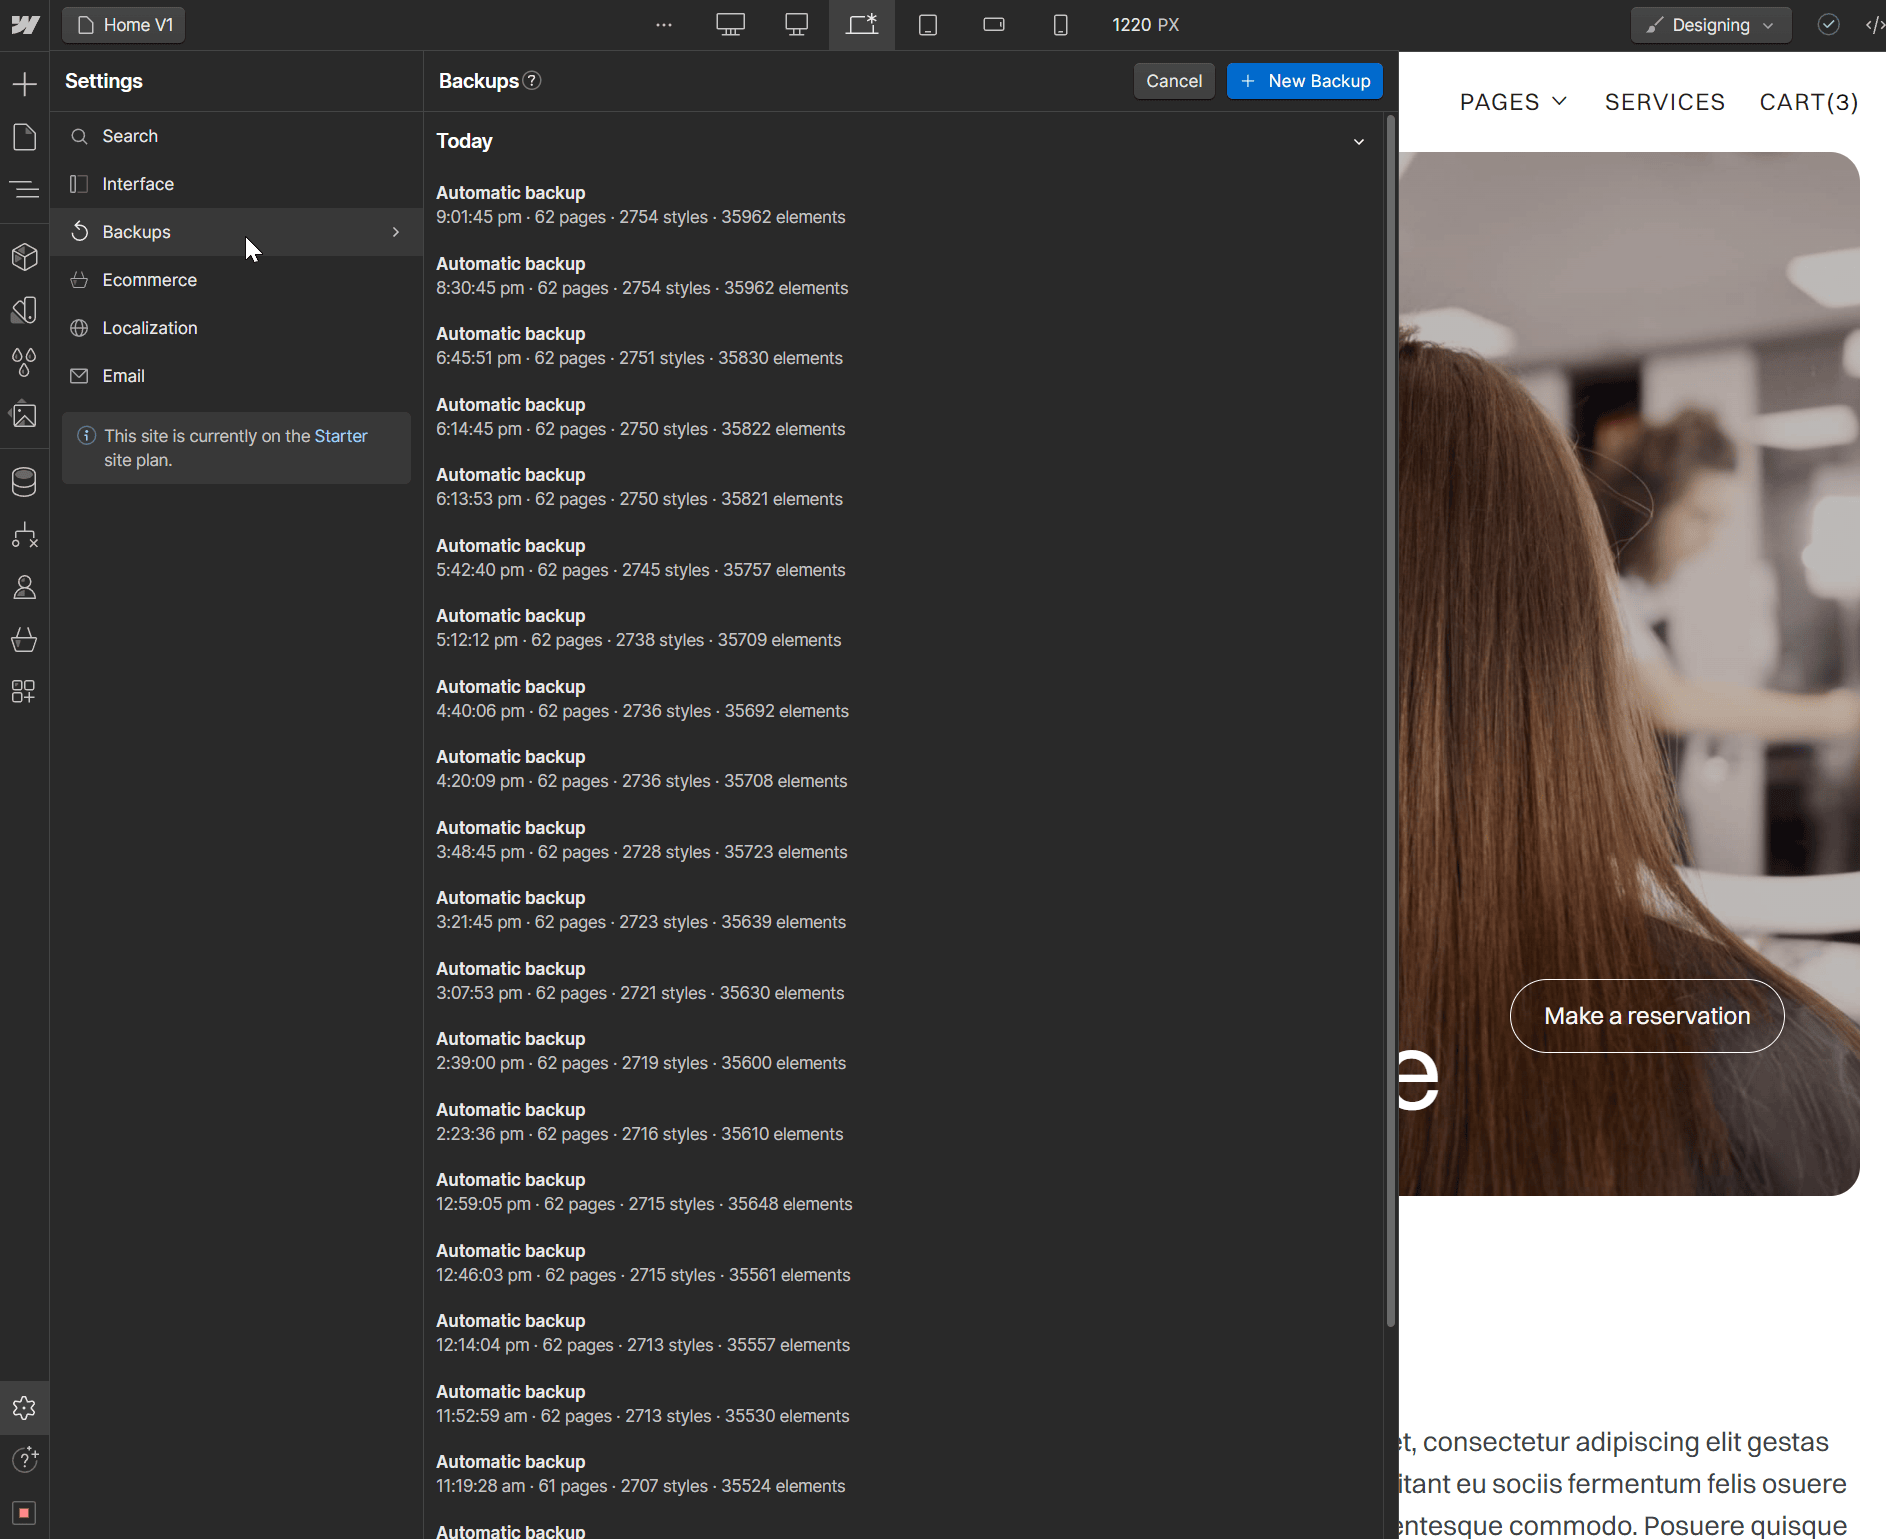
Task: Click the publish status checkmark icon
Action: tap(1828, 25)
